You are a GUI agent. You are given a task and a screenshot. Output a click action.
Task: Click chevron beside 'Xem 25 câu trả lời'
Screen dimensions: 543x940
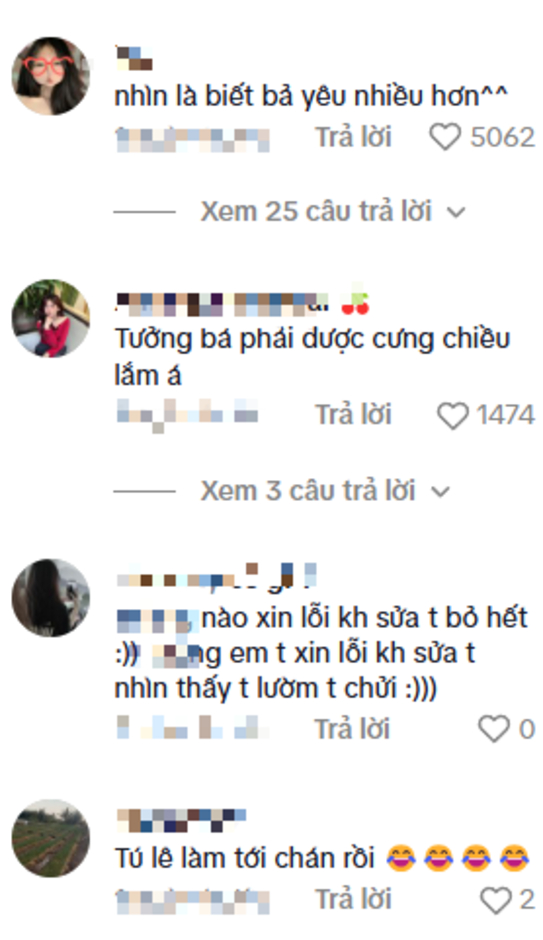(456, 212)
